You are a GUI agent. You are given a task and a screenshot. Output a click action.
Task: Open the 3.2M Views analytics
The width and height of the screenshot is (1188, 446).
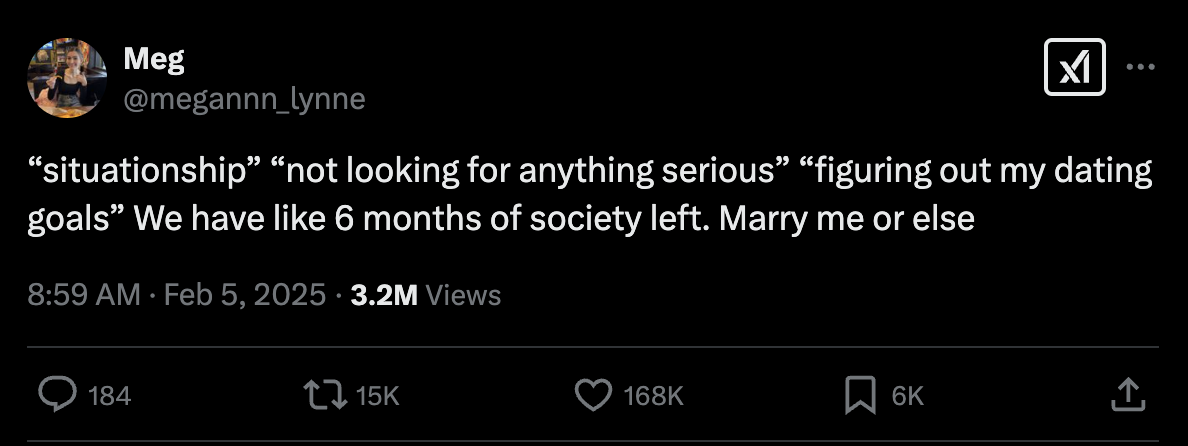tap(426, 295)
